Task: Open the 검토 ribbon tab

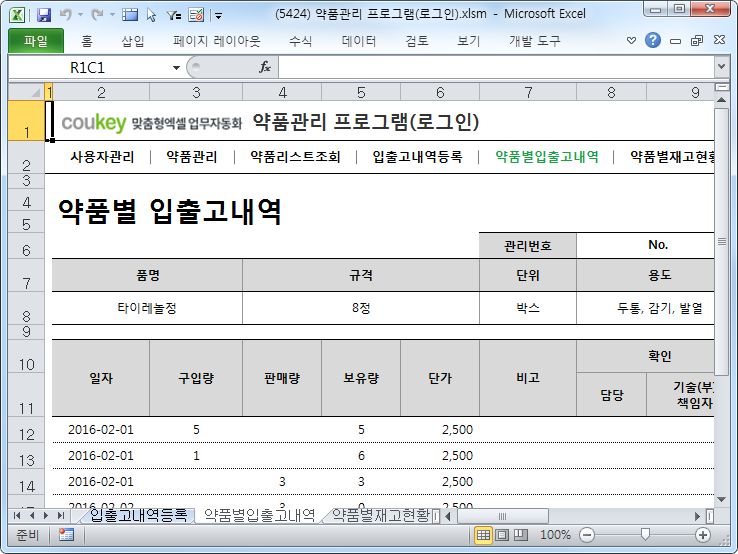Action: pos(417,41)
